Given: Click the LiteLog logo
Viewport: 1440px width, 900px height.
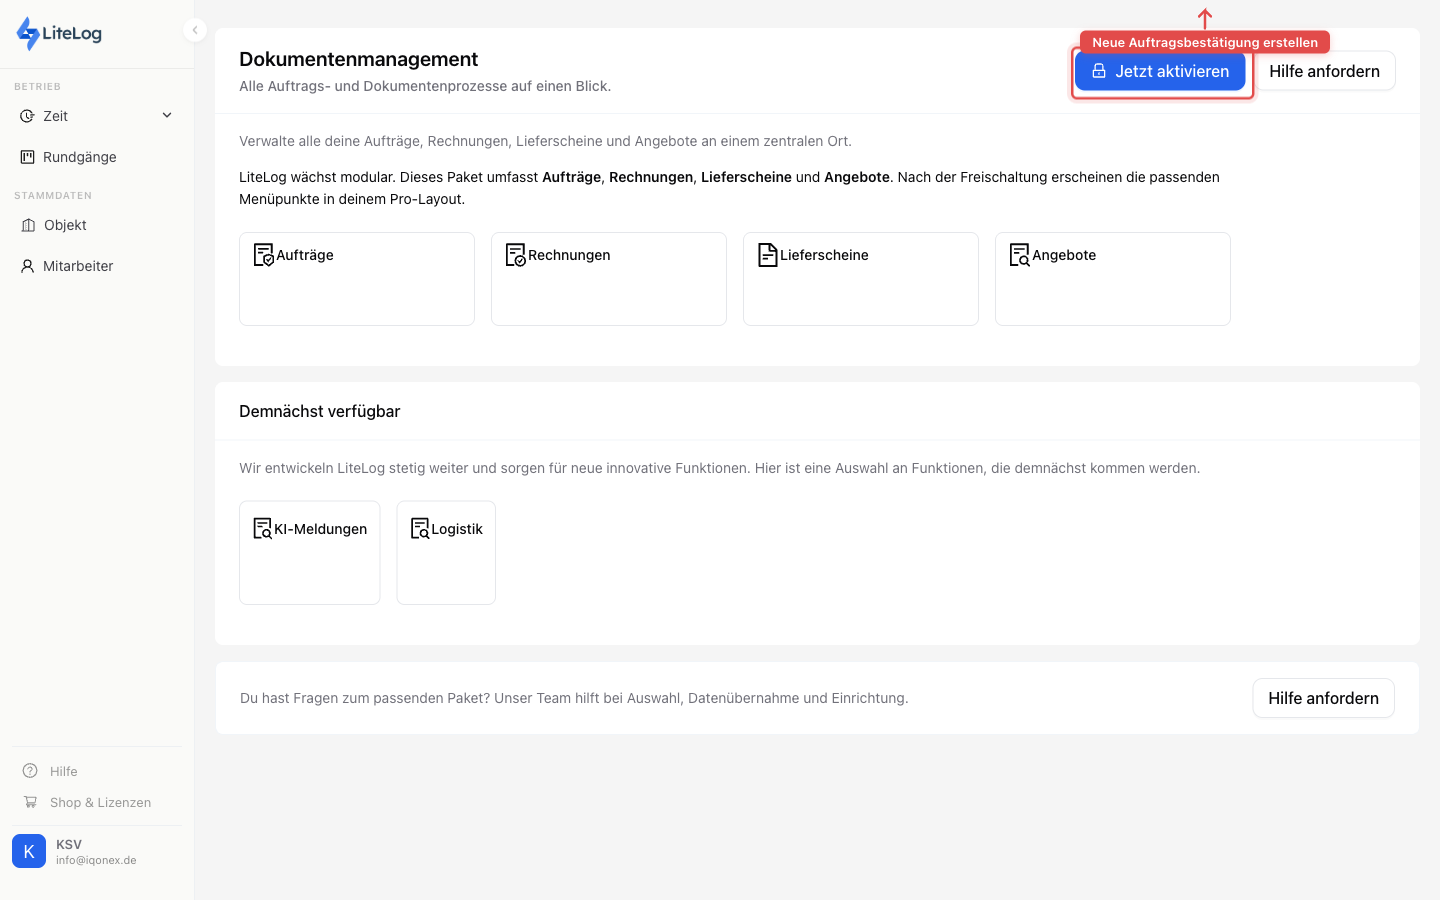Looking at the screenshot, I should [x=58, y=33].
